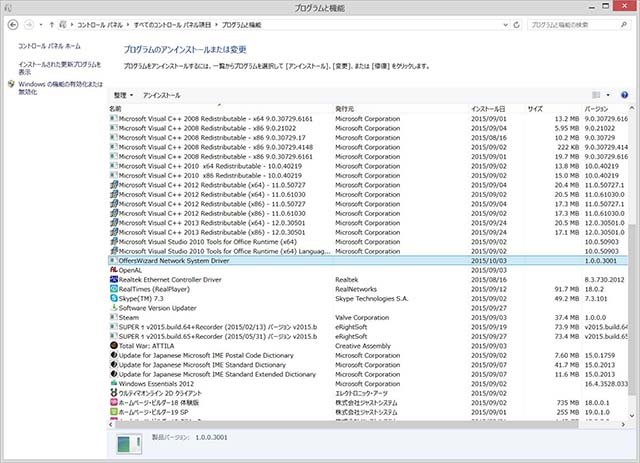The height and width of the screenshot is (463, 640).
Task: Click the Windows Essentials 2012 icon
Action: tap(114, 383)
